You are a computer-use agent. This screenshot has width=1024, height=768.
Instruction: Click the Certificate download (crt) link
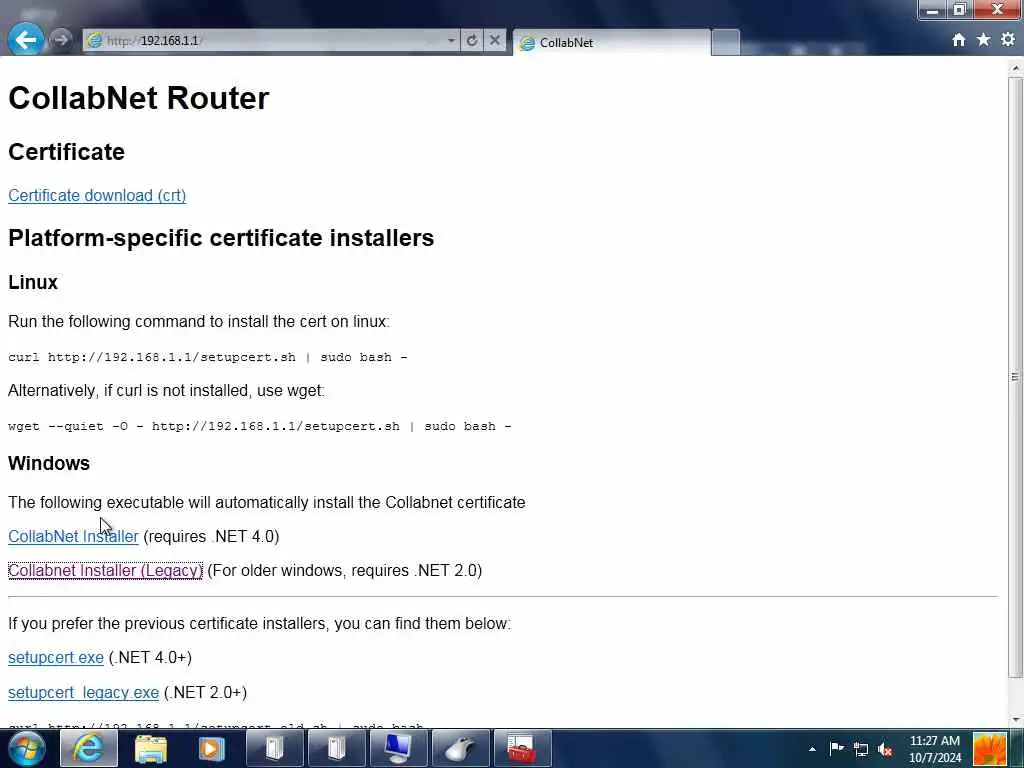point(97,195)
